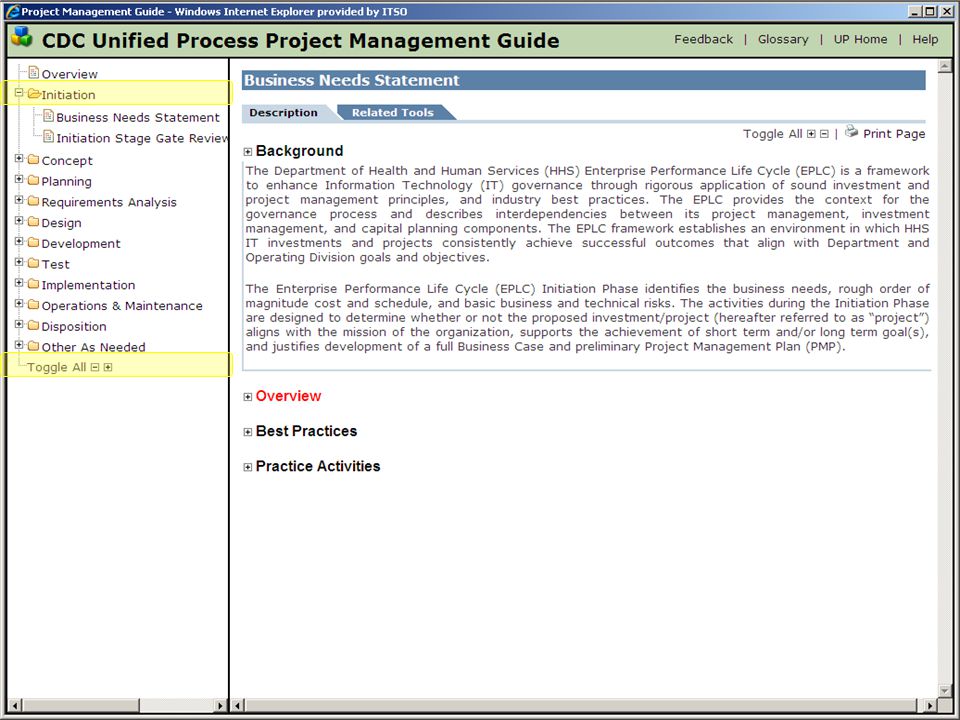Click the printer icon beside Print Page
Image resolution: width=960 pixels, height=720 pixels.
(851, 131)
